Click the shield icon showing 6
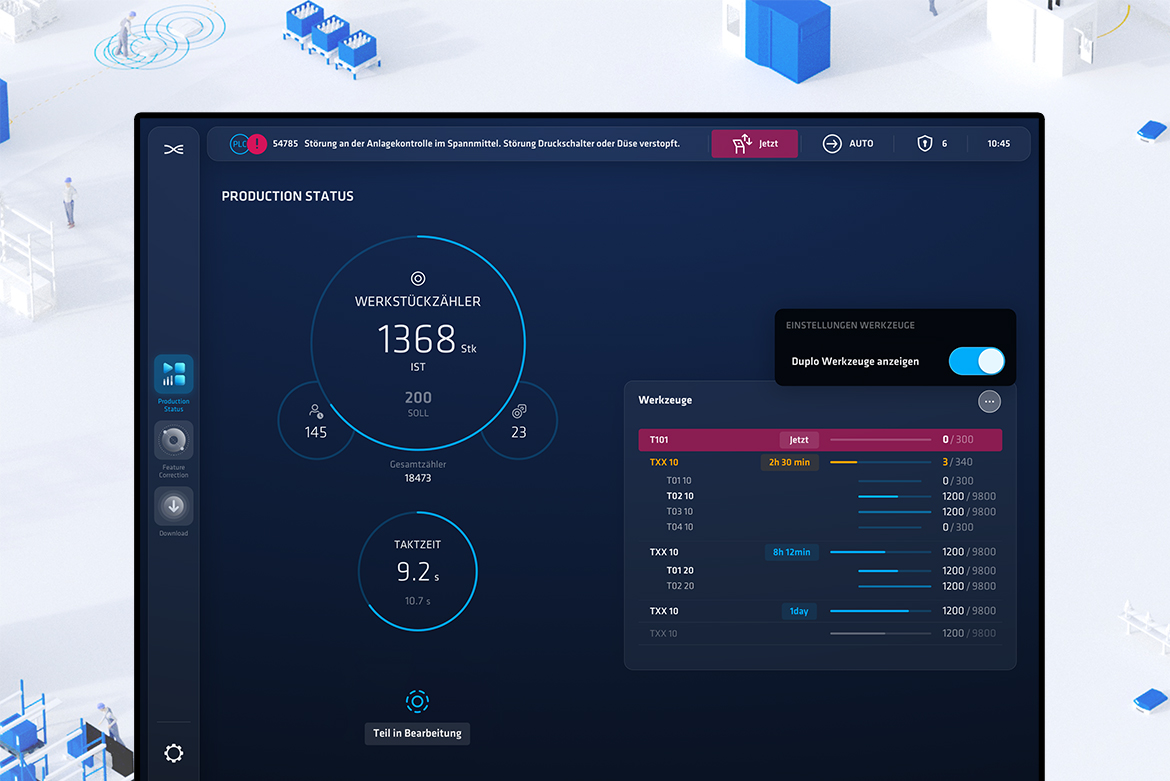 click(925, 143)
